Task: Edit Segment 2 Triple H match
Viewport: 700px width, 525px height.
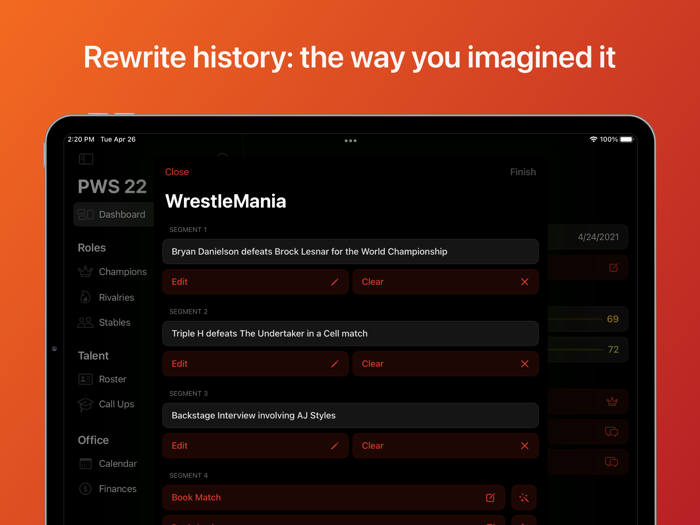Action: tap(255, 363)
